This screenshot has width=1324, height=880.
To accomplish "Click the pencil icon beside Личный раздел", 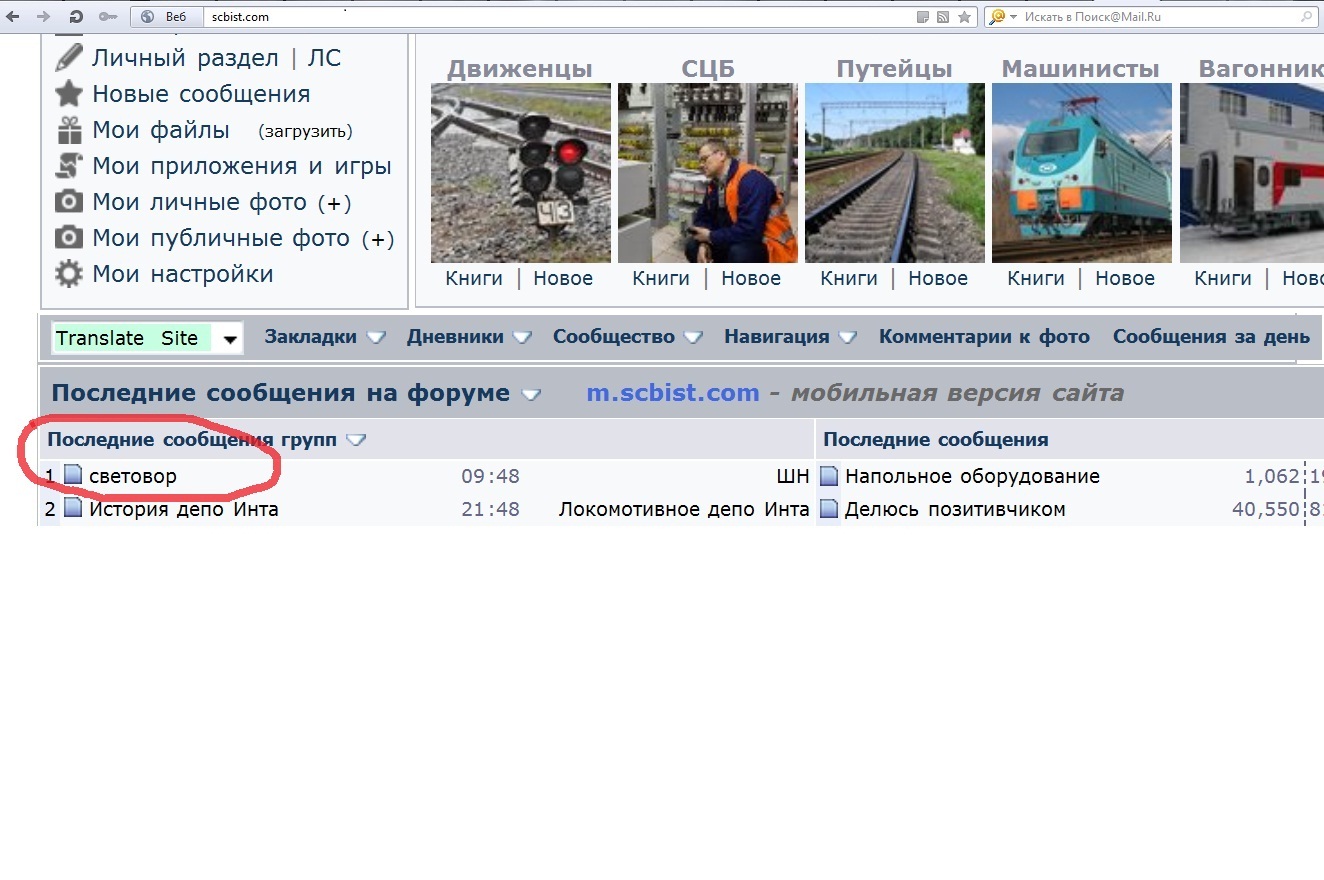I will [x=68, y=58].
